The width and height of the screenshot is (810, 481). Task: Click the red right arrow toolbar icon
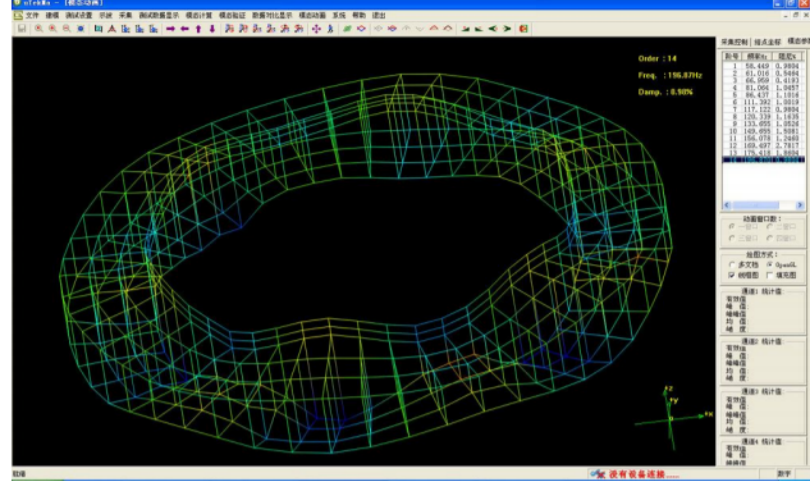pyautogui.click(x=170, y=29)
